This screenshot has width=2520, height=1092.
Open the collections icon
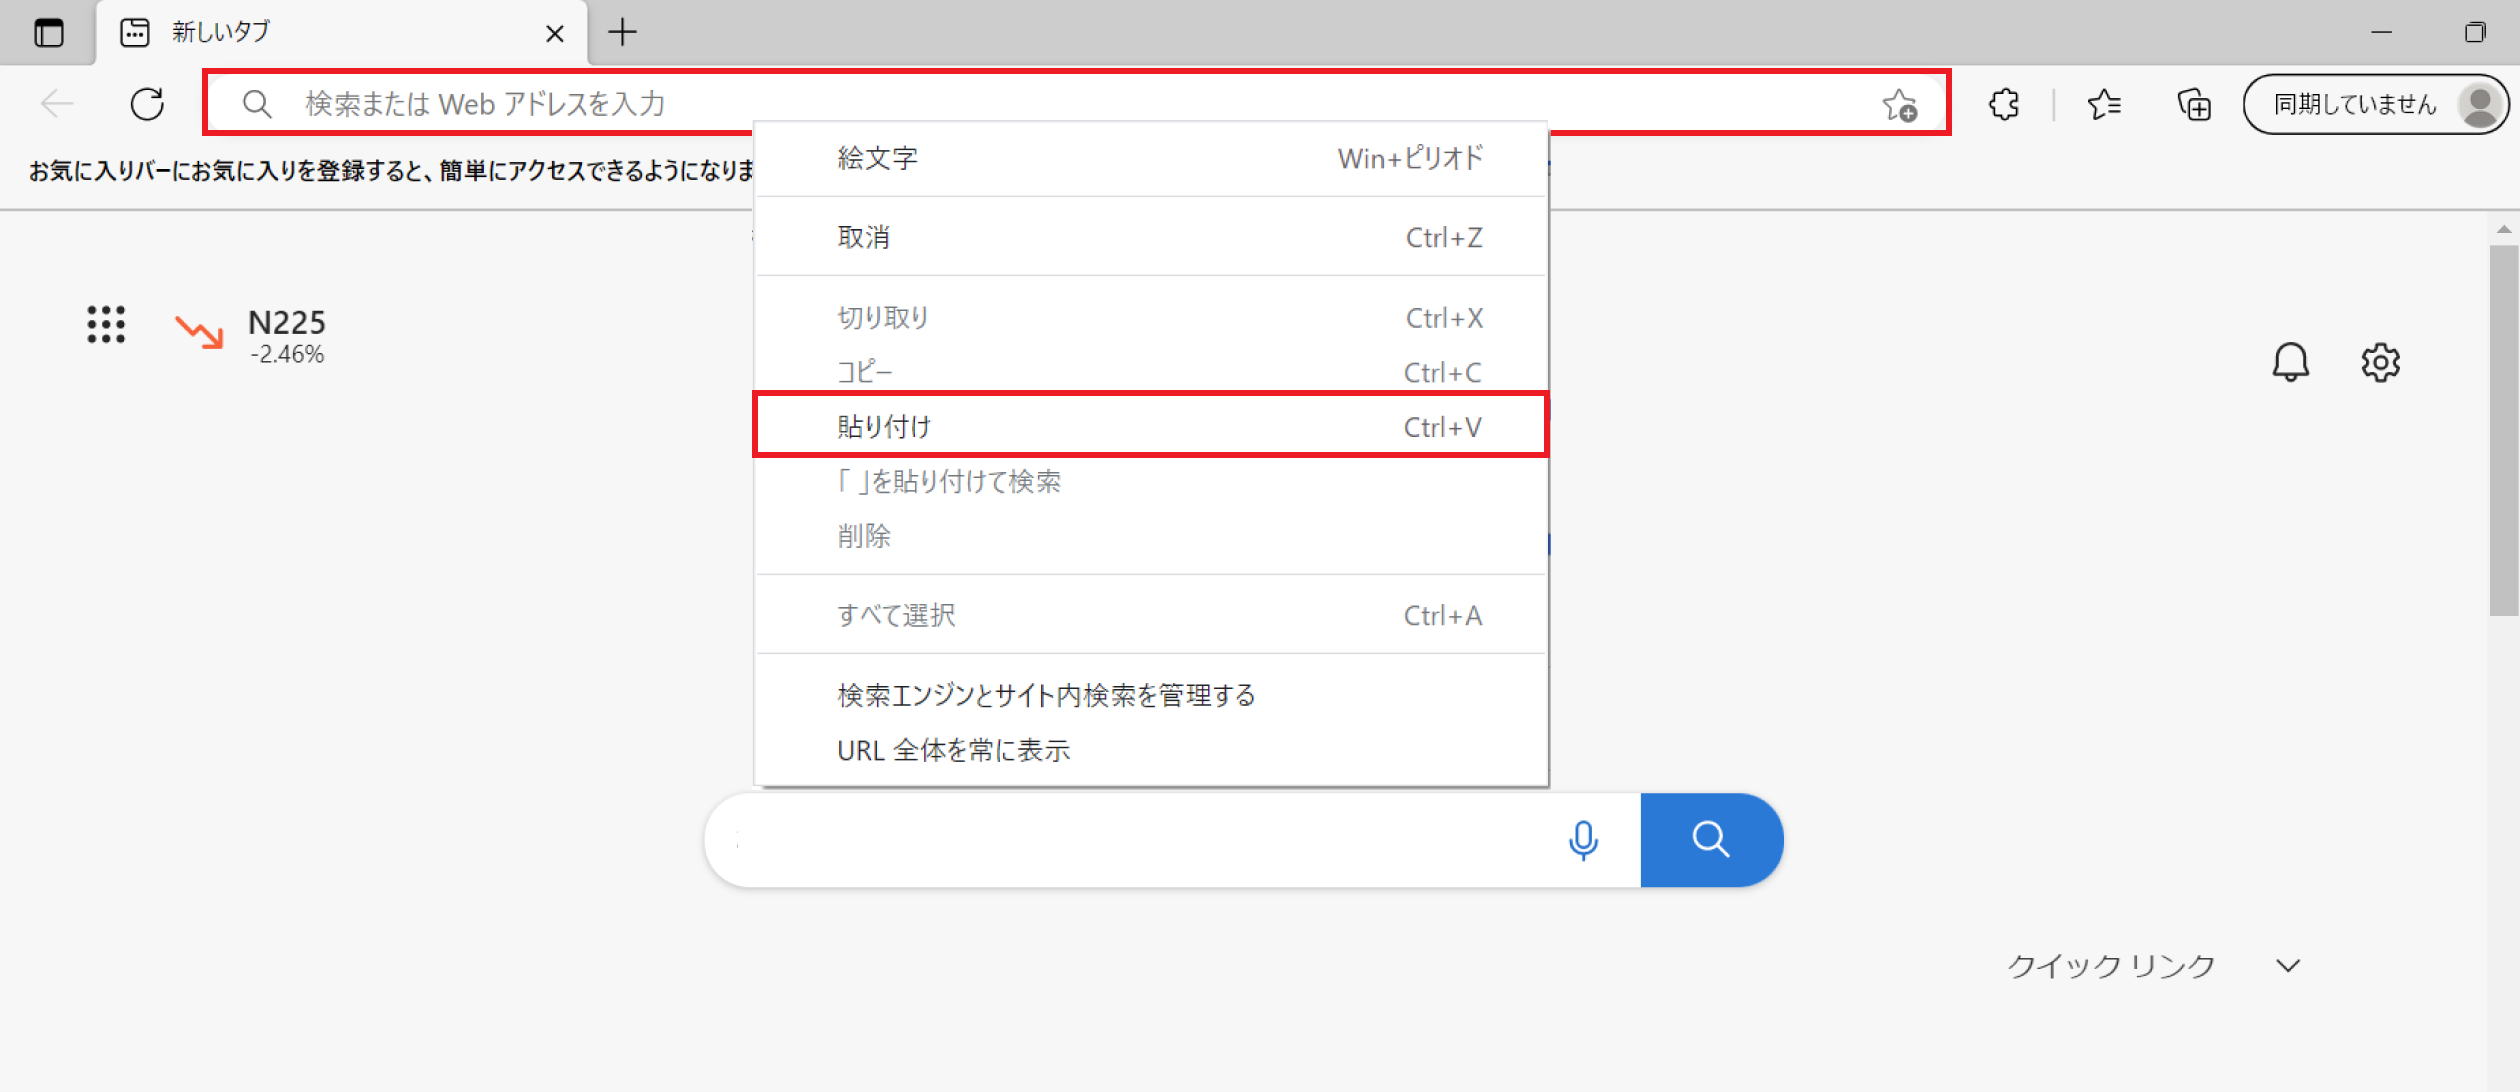click(2194, 104)
